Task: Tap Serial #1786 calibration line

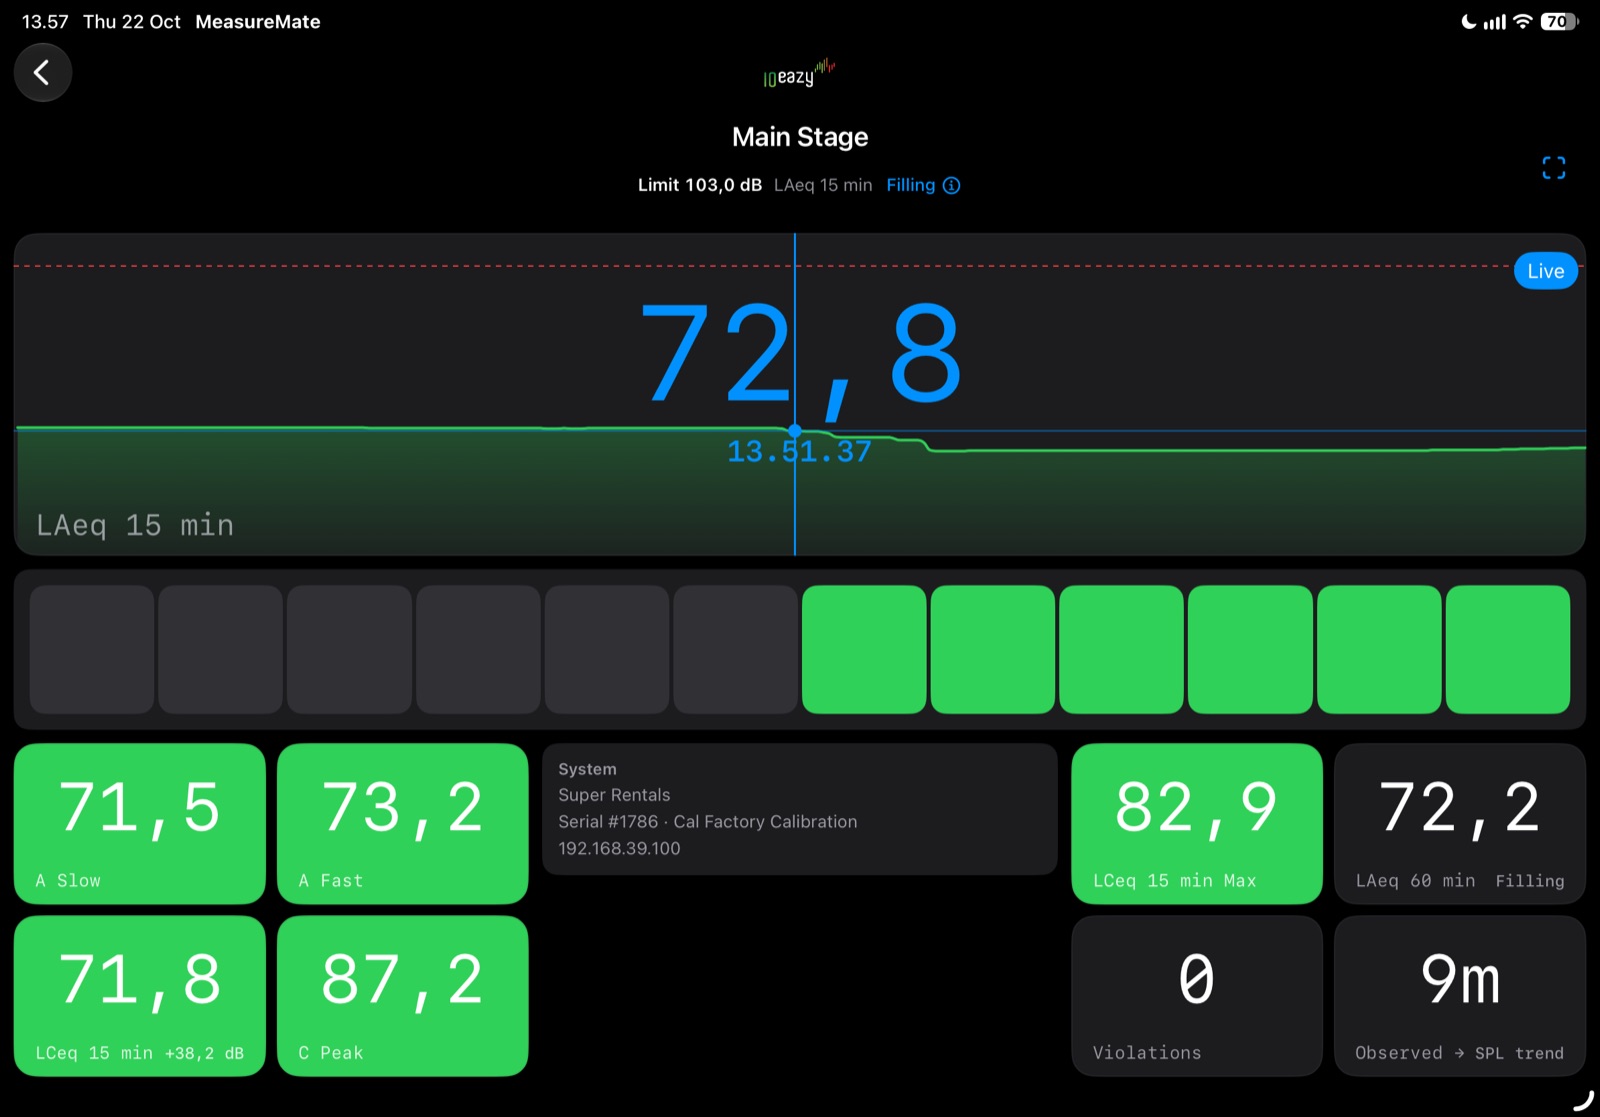Action: pos(708,822)
